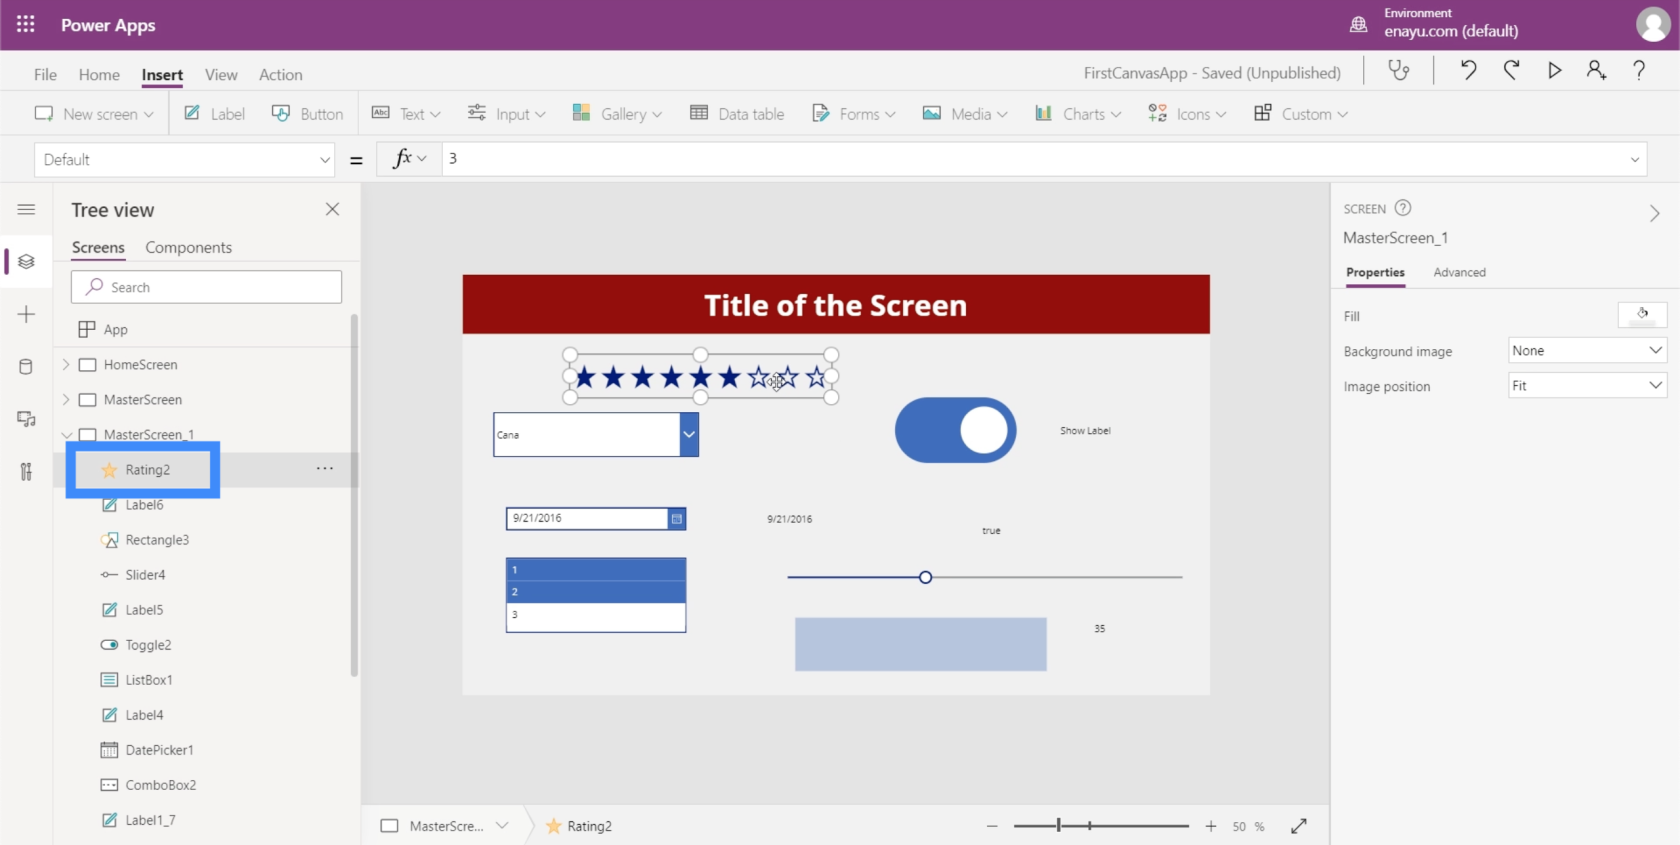Open the more options ellipsis for Rating2
The image size is (1680, 845).
[x=325, y=469]
